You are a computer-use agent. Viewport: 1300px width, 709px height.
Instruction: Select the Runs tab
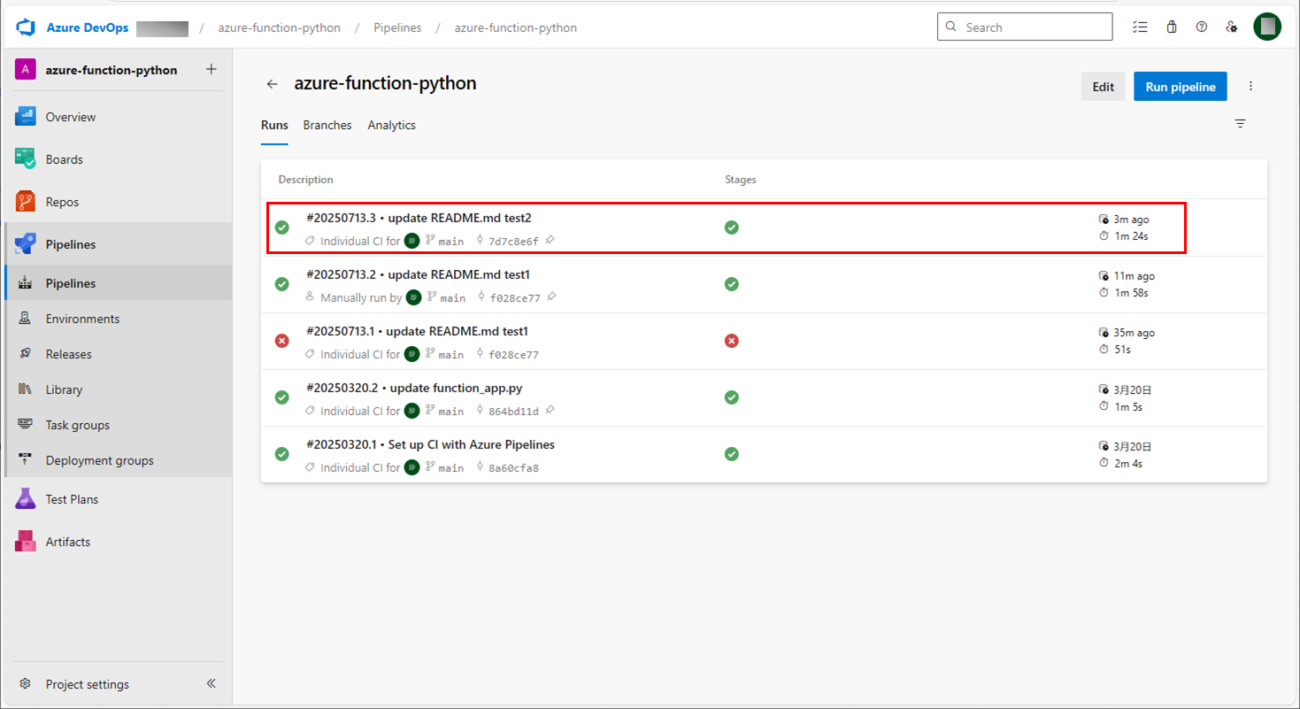[274, 125]
